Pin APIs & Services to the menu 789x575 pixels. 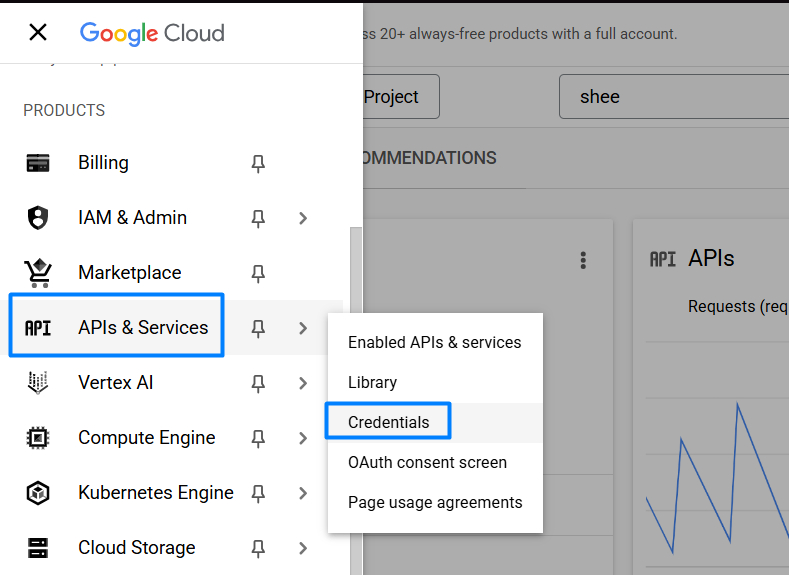258,328
